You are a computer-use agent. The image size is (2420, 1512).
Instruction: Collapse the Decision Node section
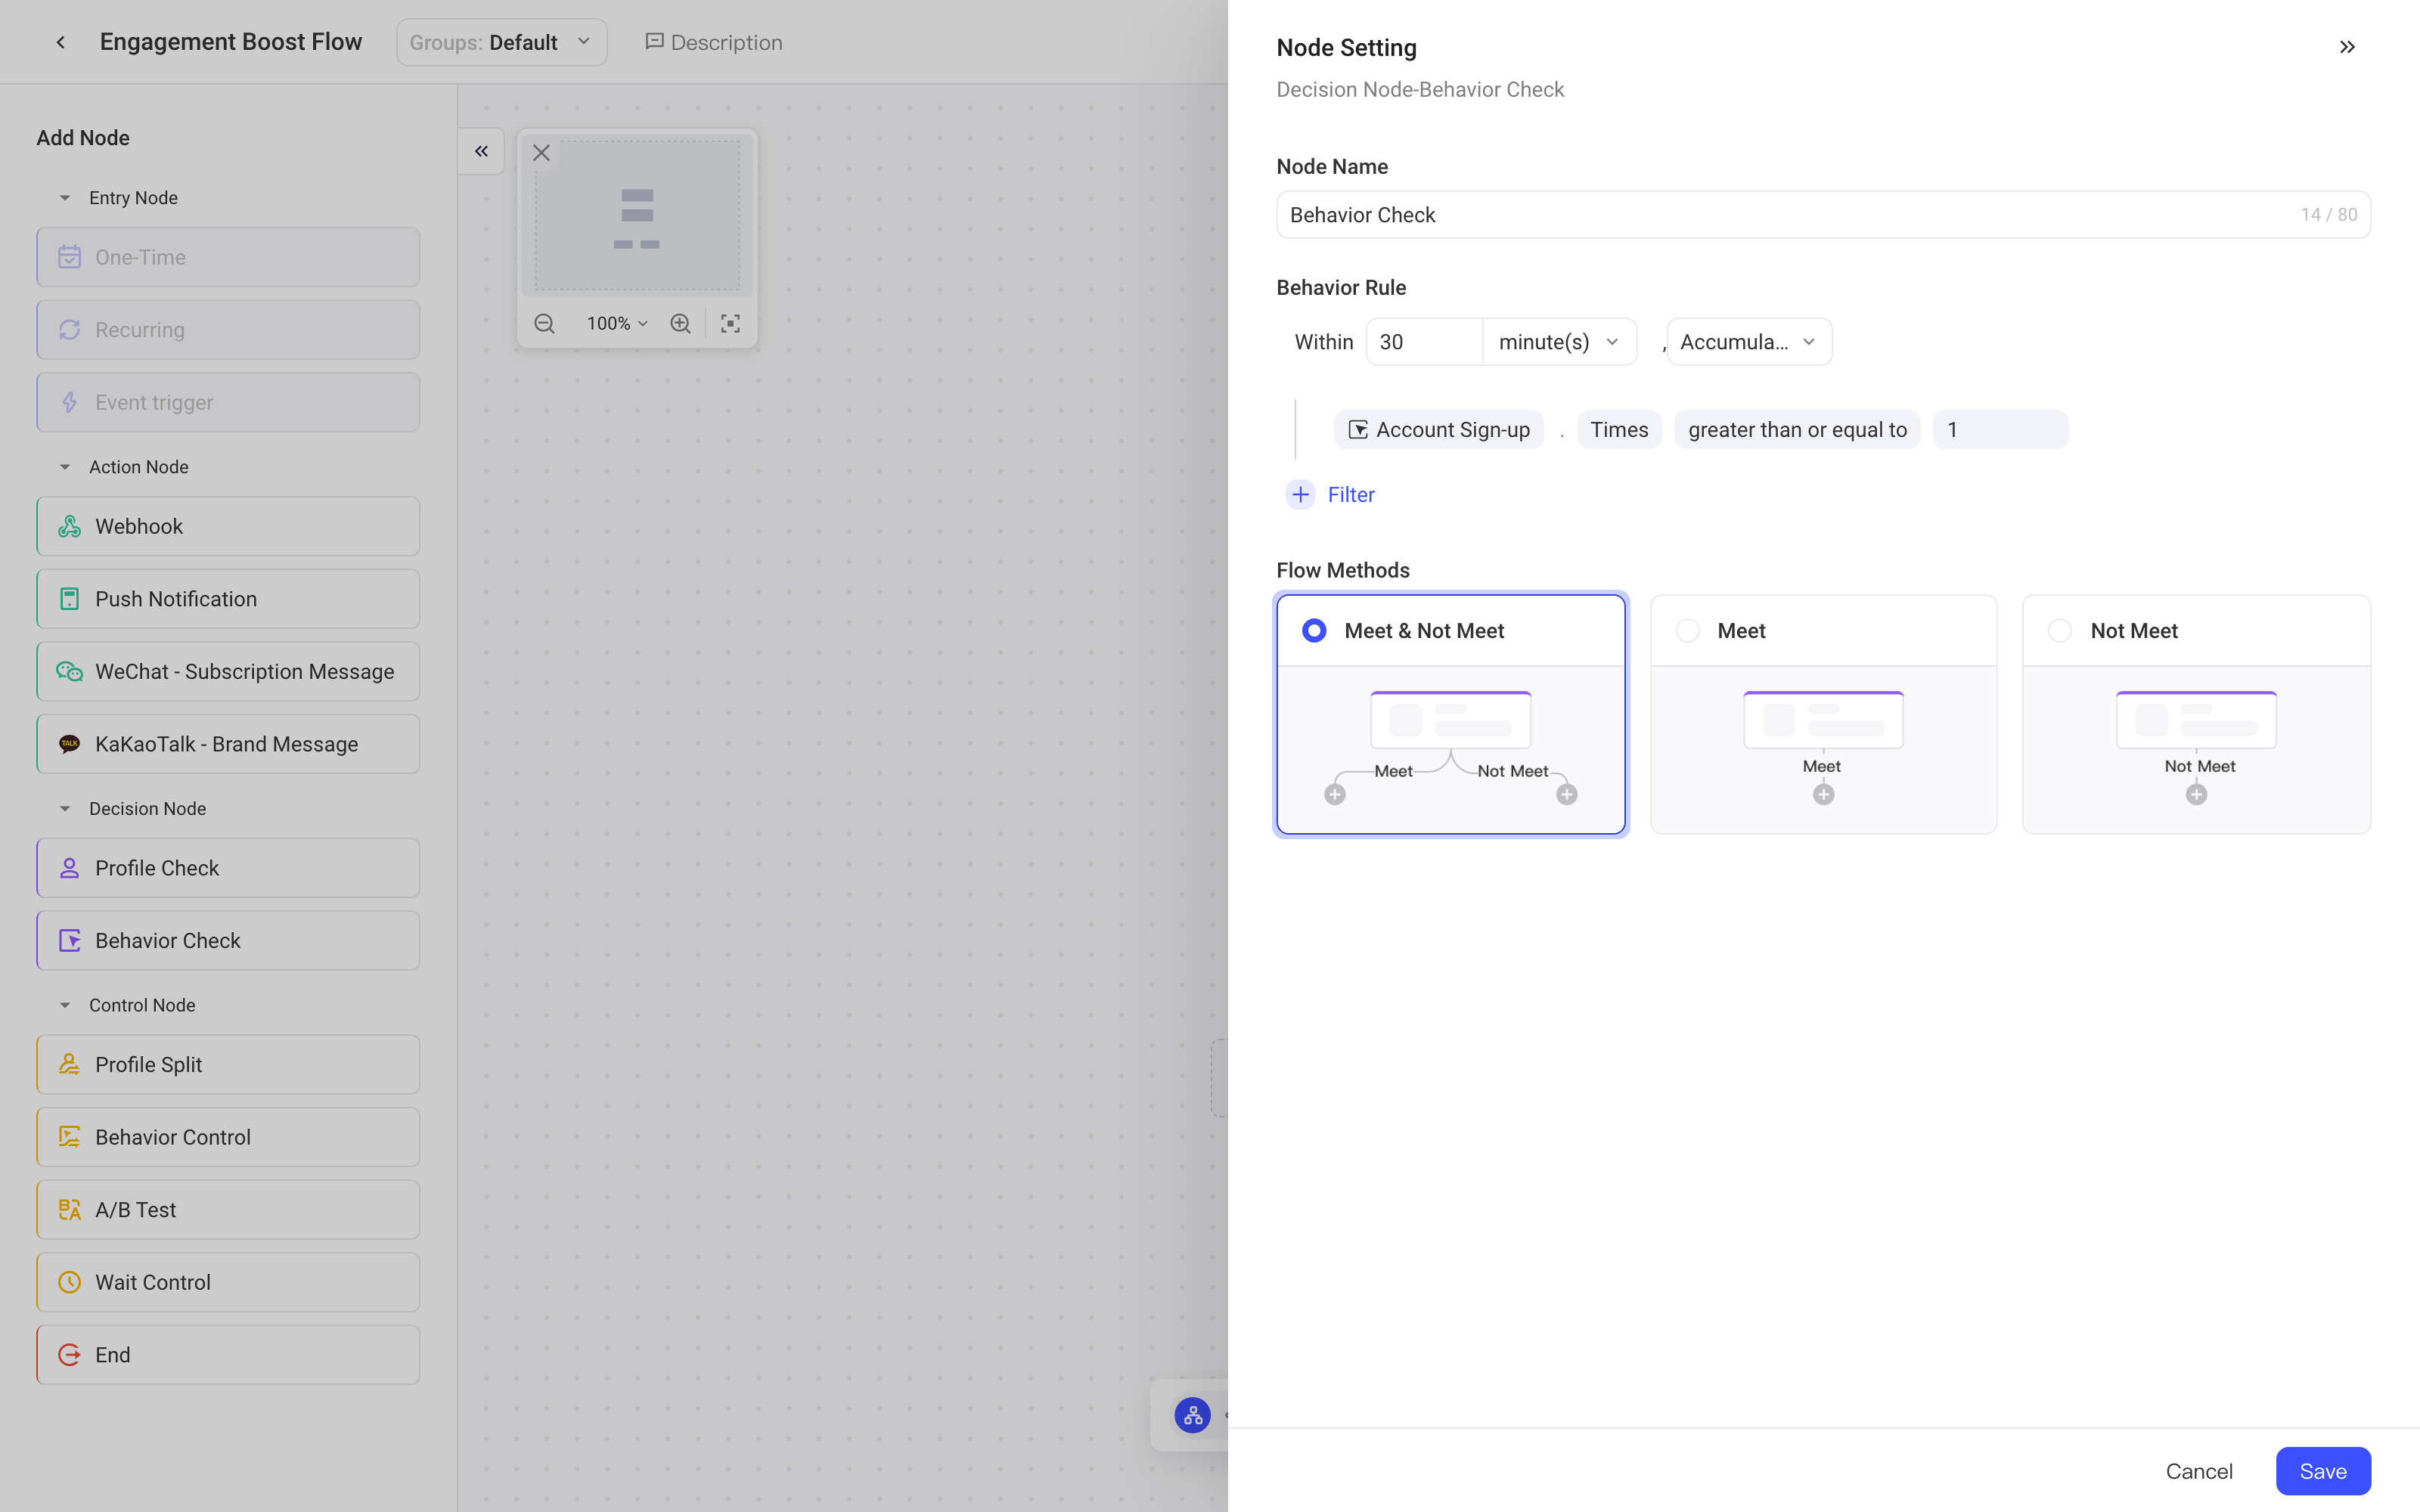(x=65, y=808)
